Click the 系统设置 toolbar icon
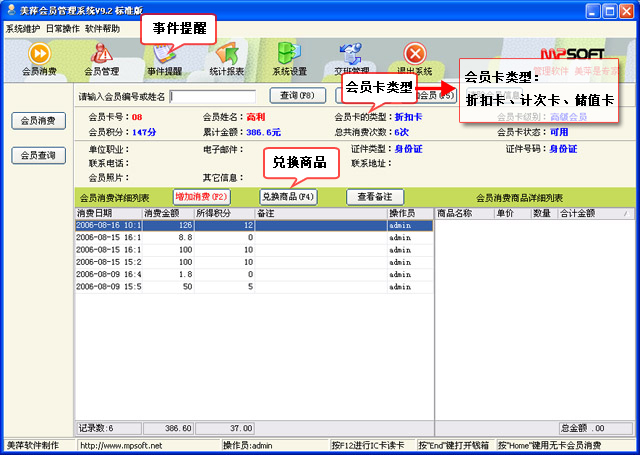Screen dimensions: 640x455 (290, 58)
